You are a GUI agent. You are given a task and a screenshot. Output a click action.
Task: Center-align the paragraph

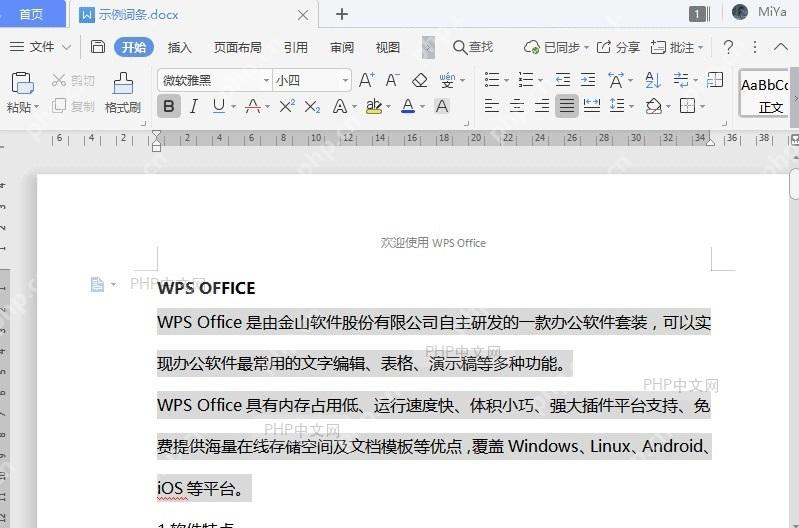pyautogui.click(x=517, y=106)
